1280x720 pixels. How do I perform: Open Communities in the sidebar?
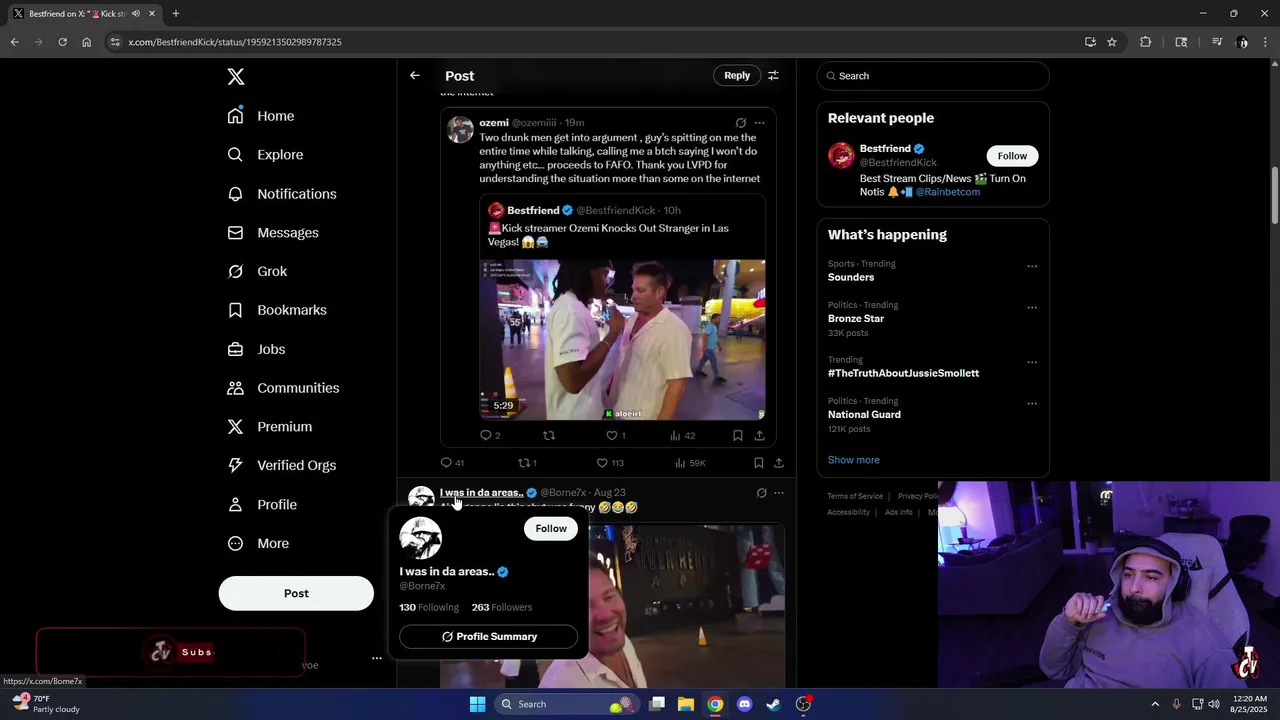283,388
